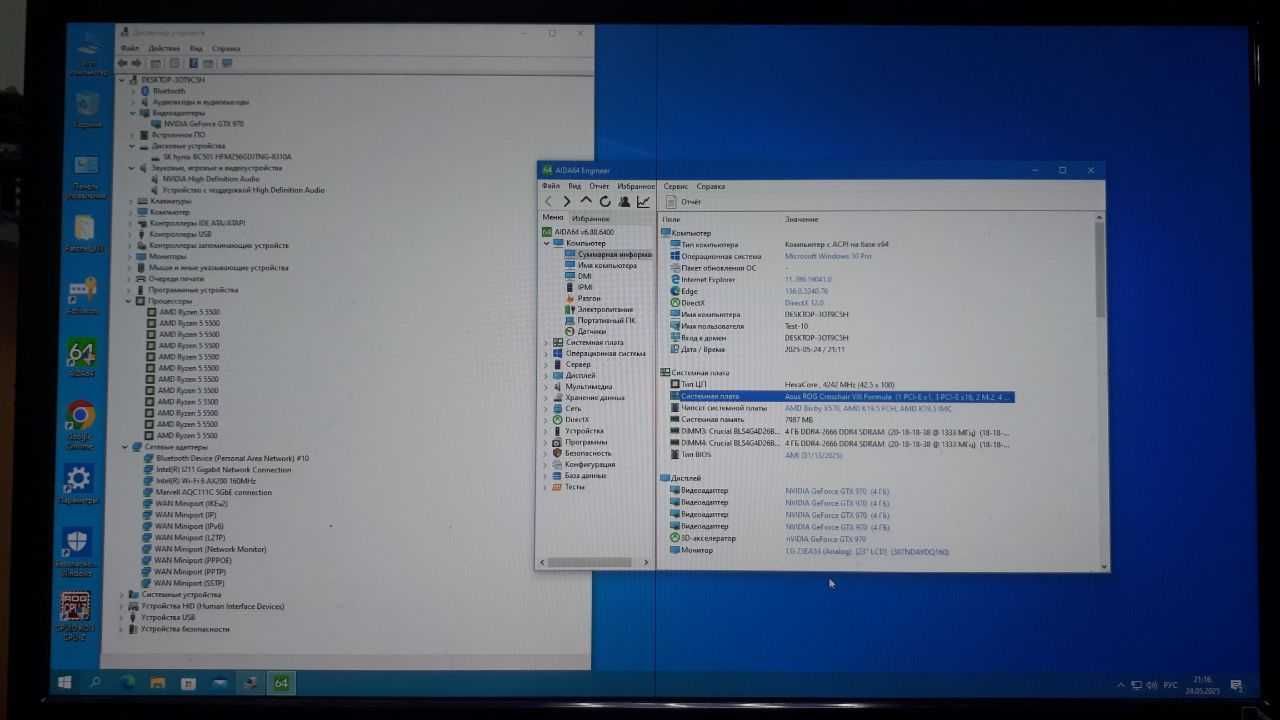The image size is (1280, 720).
Task: Click the Microsoft Windows 10 Pro link
Action: [x=828, y=256]
